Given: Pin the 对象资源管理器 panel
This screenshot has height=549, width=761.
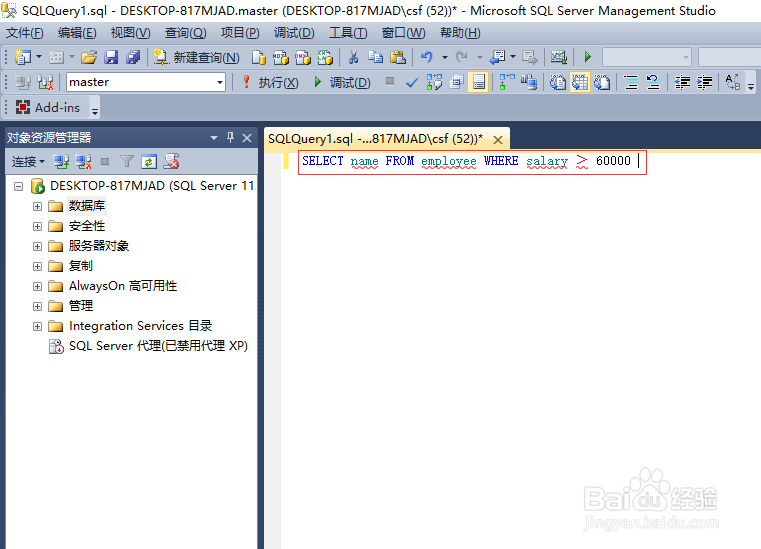Looking at the screenshot, I should [x=231, y=138].
